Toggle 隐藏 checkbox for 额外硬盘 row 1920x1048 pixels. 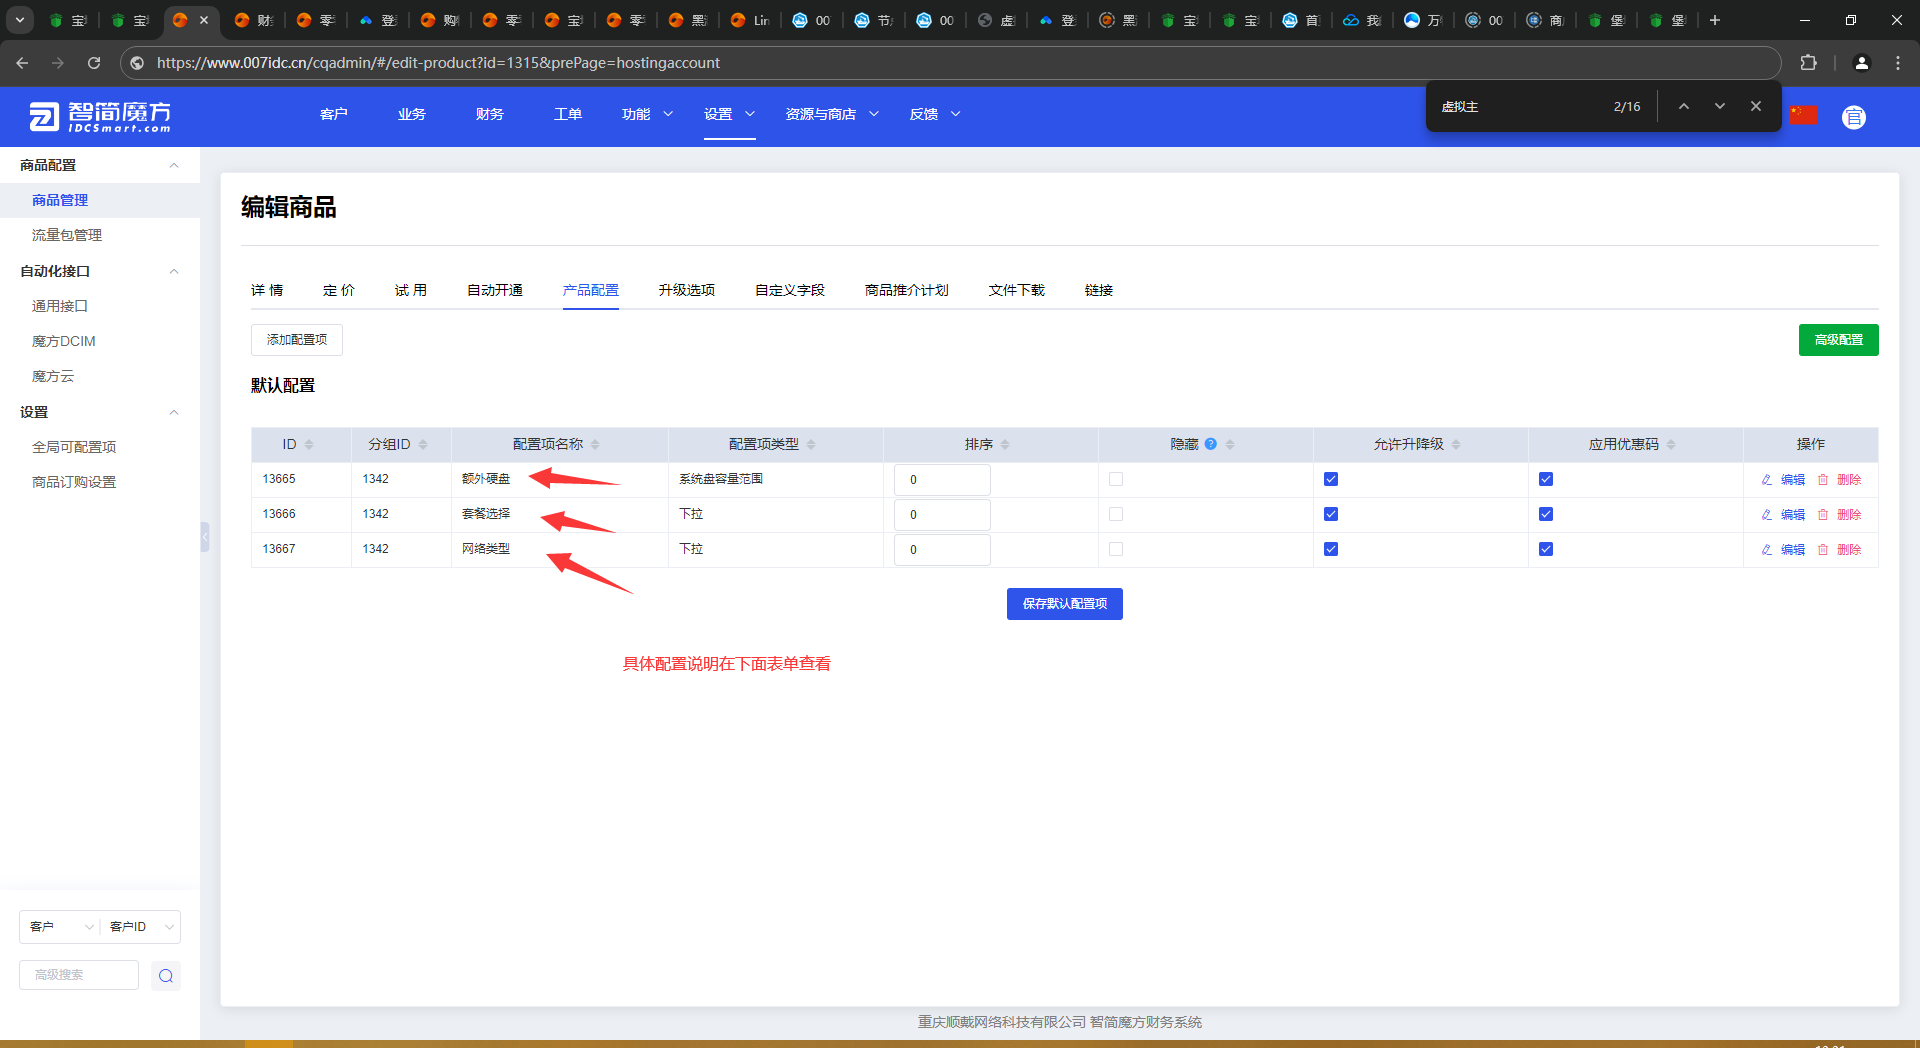(x=1116, y=480)
